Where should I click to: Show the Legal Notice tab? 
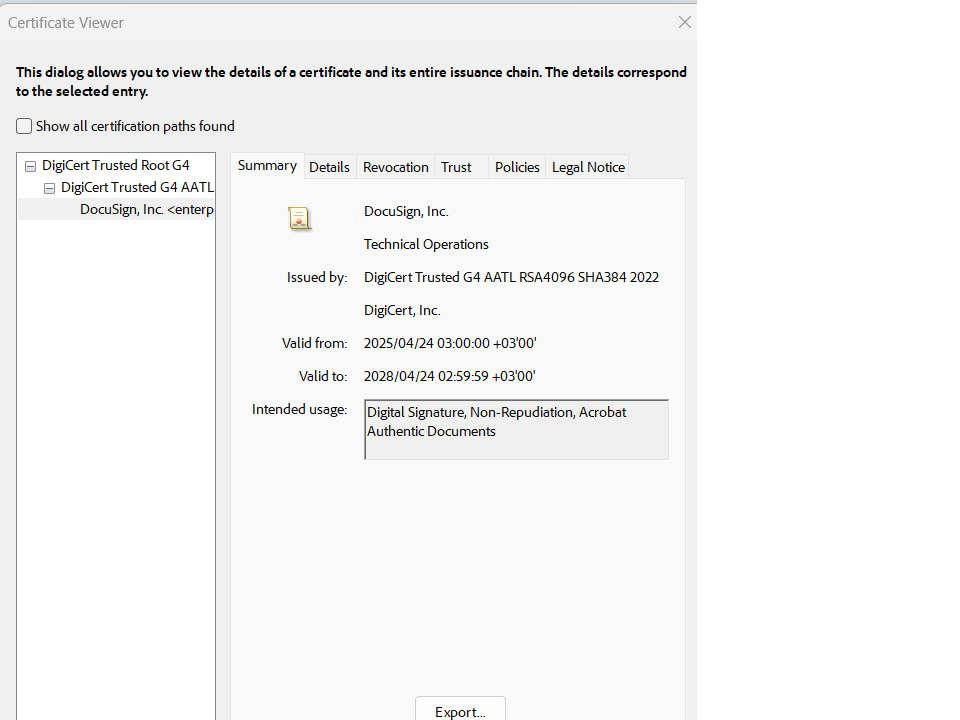coord(588,167)
